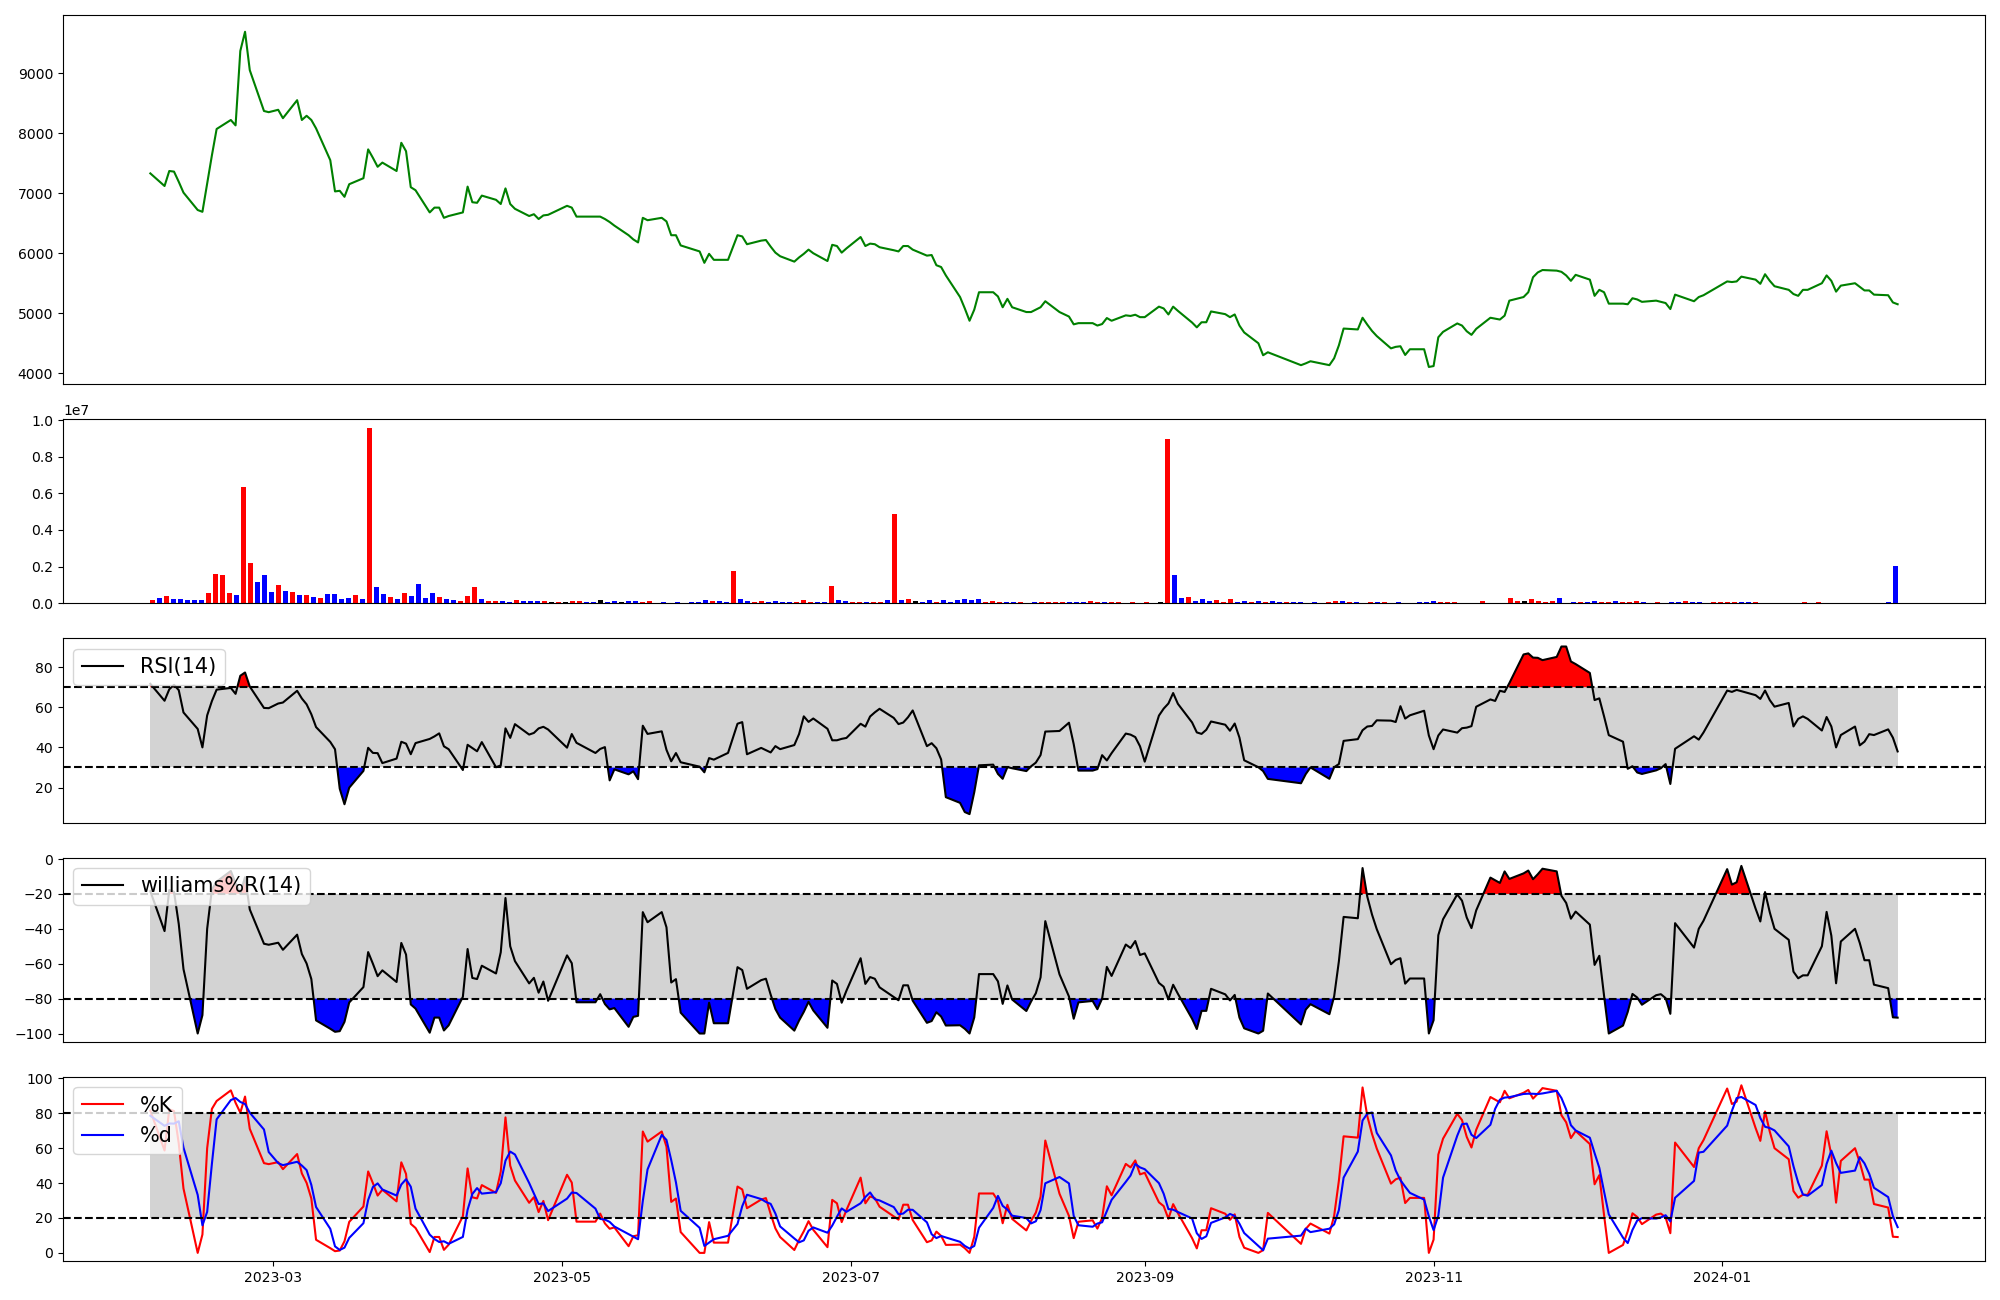Click the green price line's highest peak
2000x1300 pixels.
click(245, 33)
